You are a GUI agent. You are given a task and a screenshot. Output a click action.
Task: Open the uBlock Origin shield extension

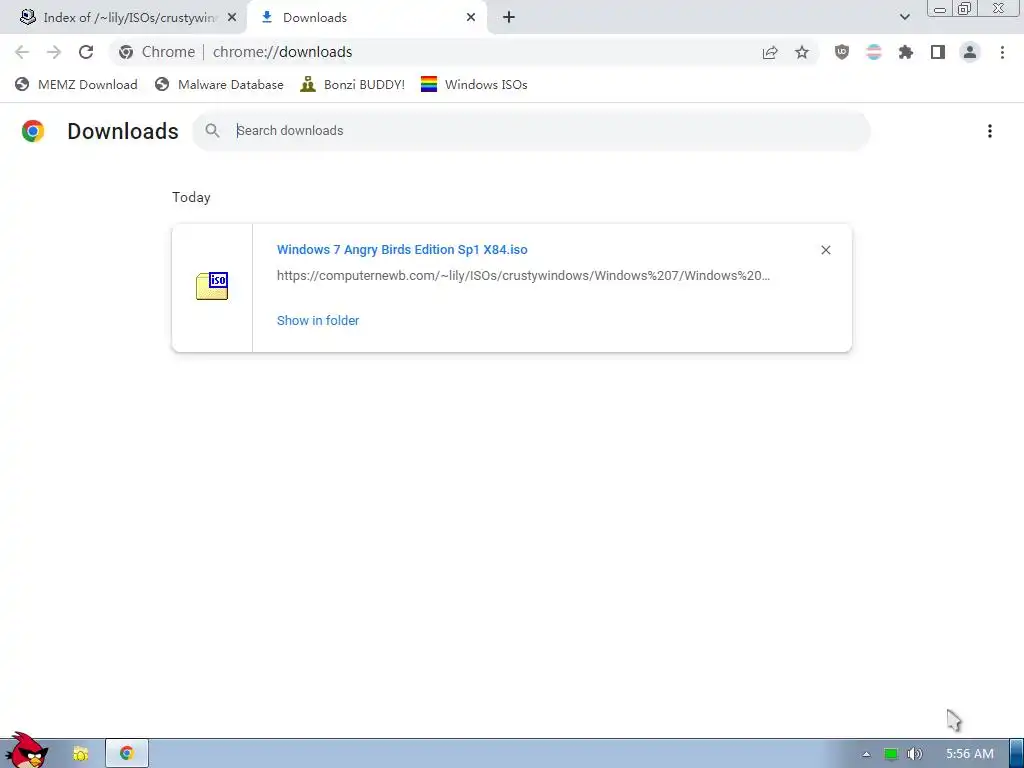tap(842, 52)
